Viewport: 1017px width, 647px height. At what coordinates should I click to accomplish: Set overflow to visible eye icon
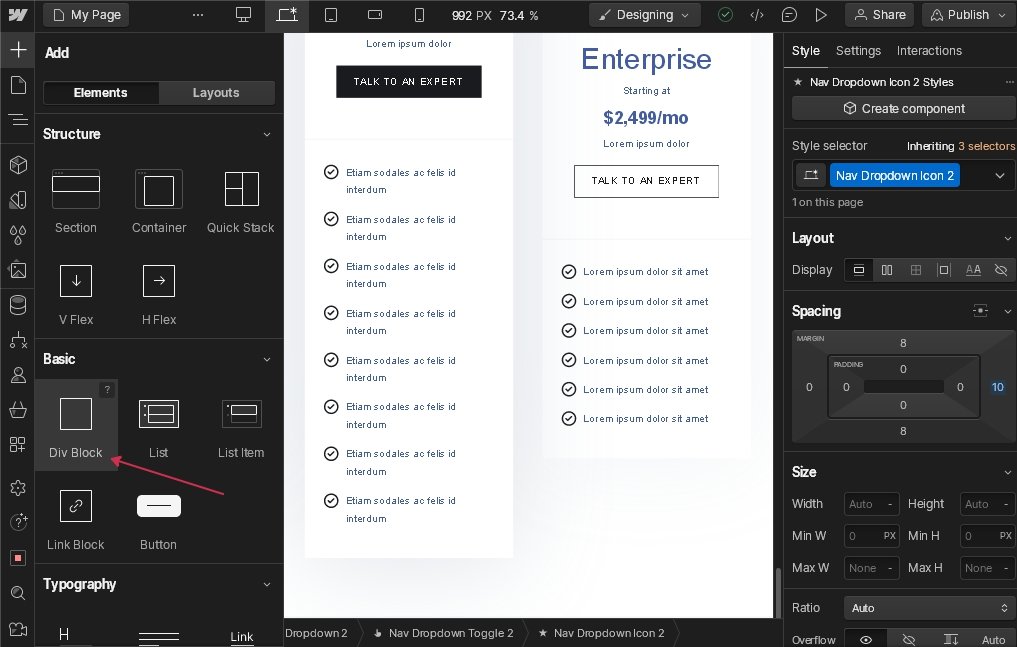(866, 640)
